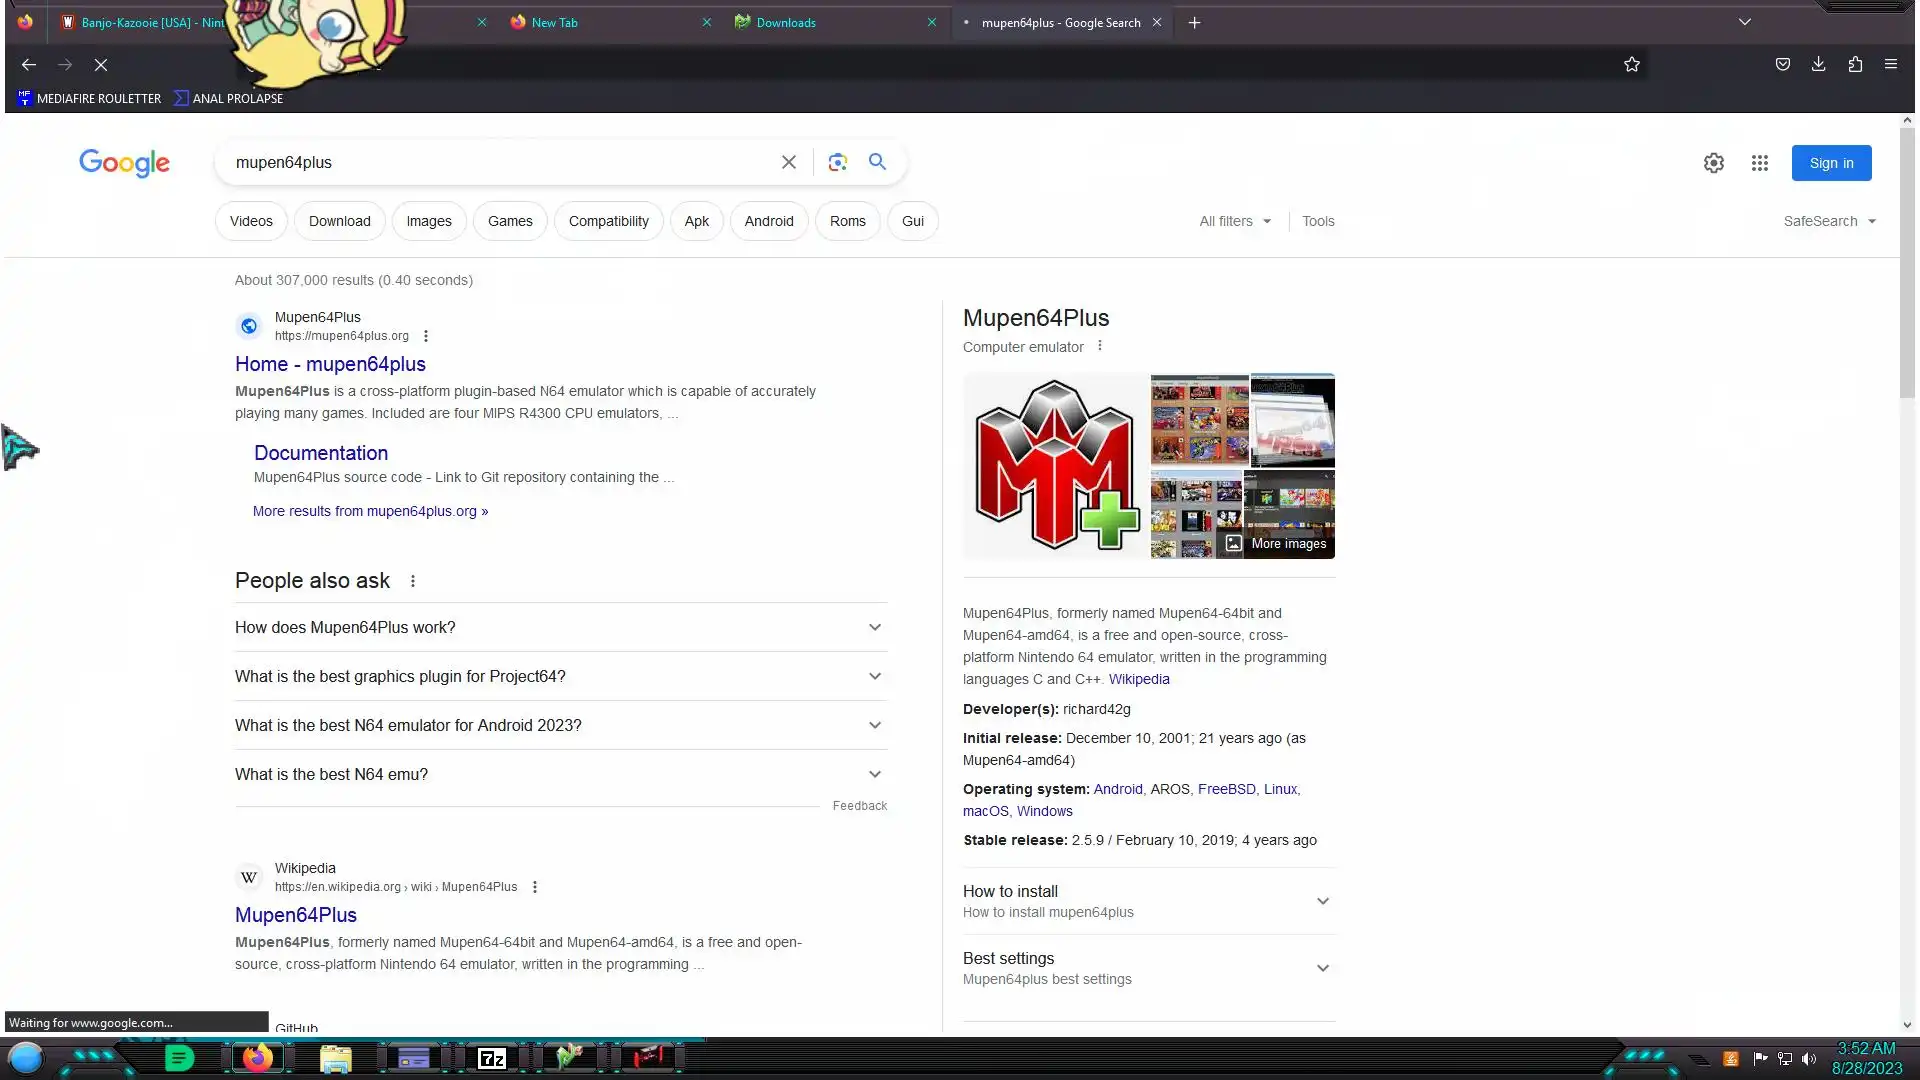The image size is (1920, 1080).
Task: Switch to the Downloads tab
Action: coord(786,22)
